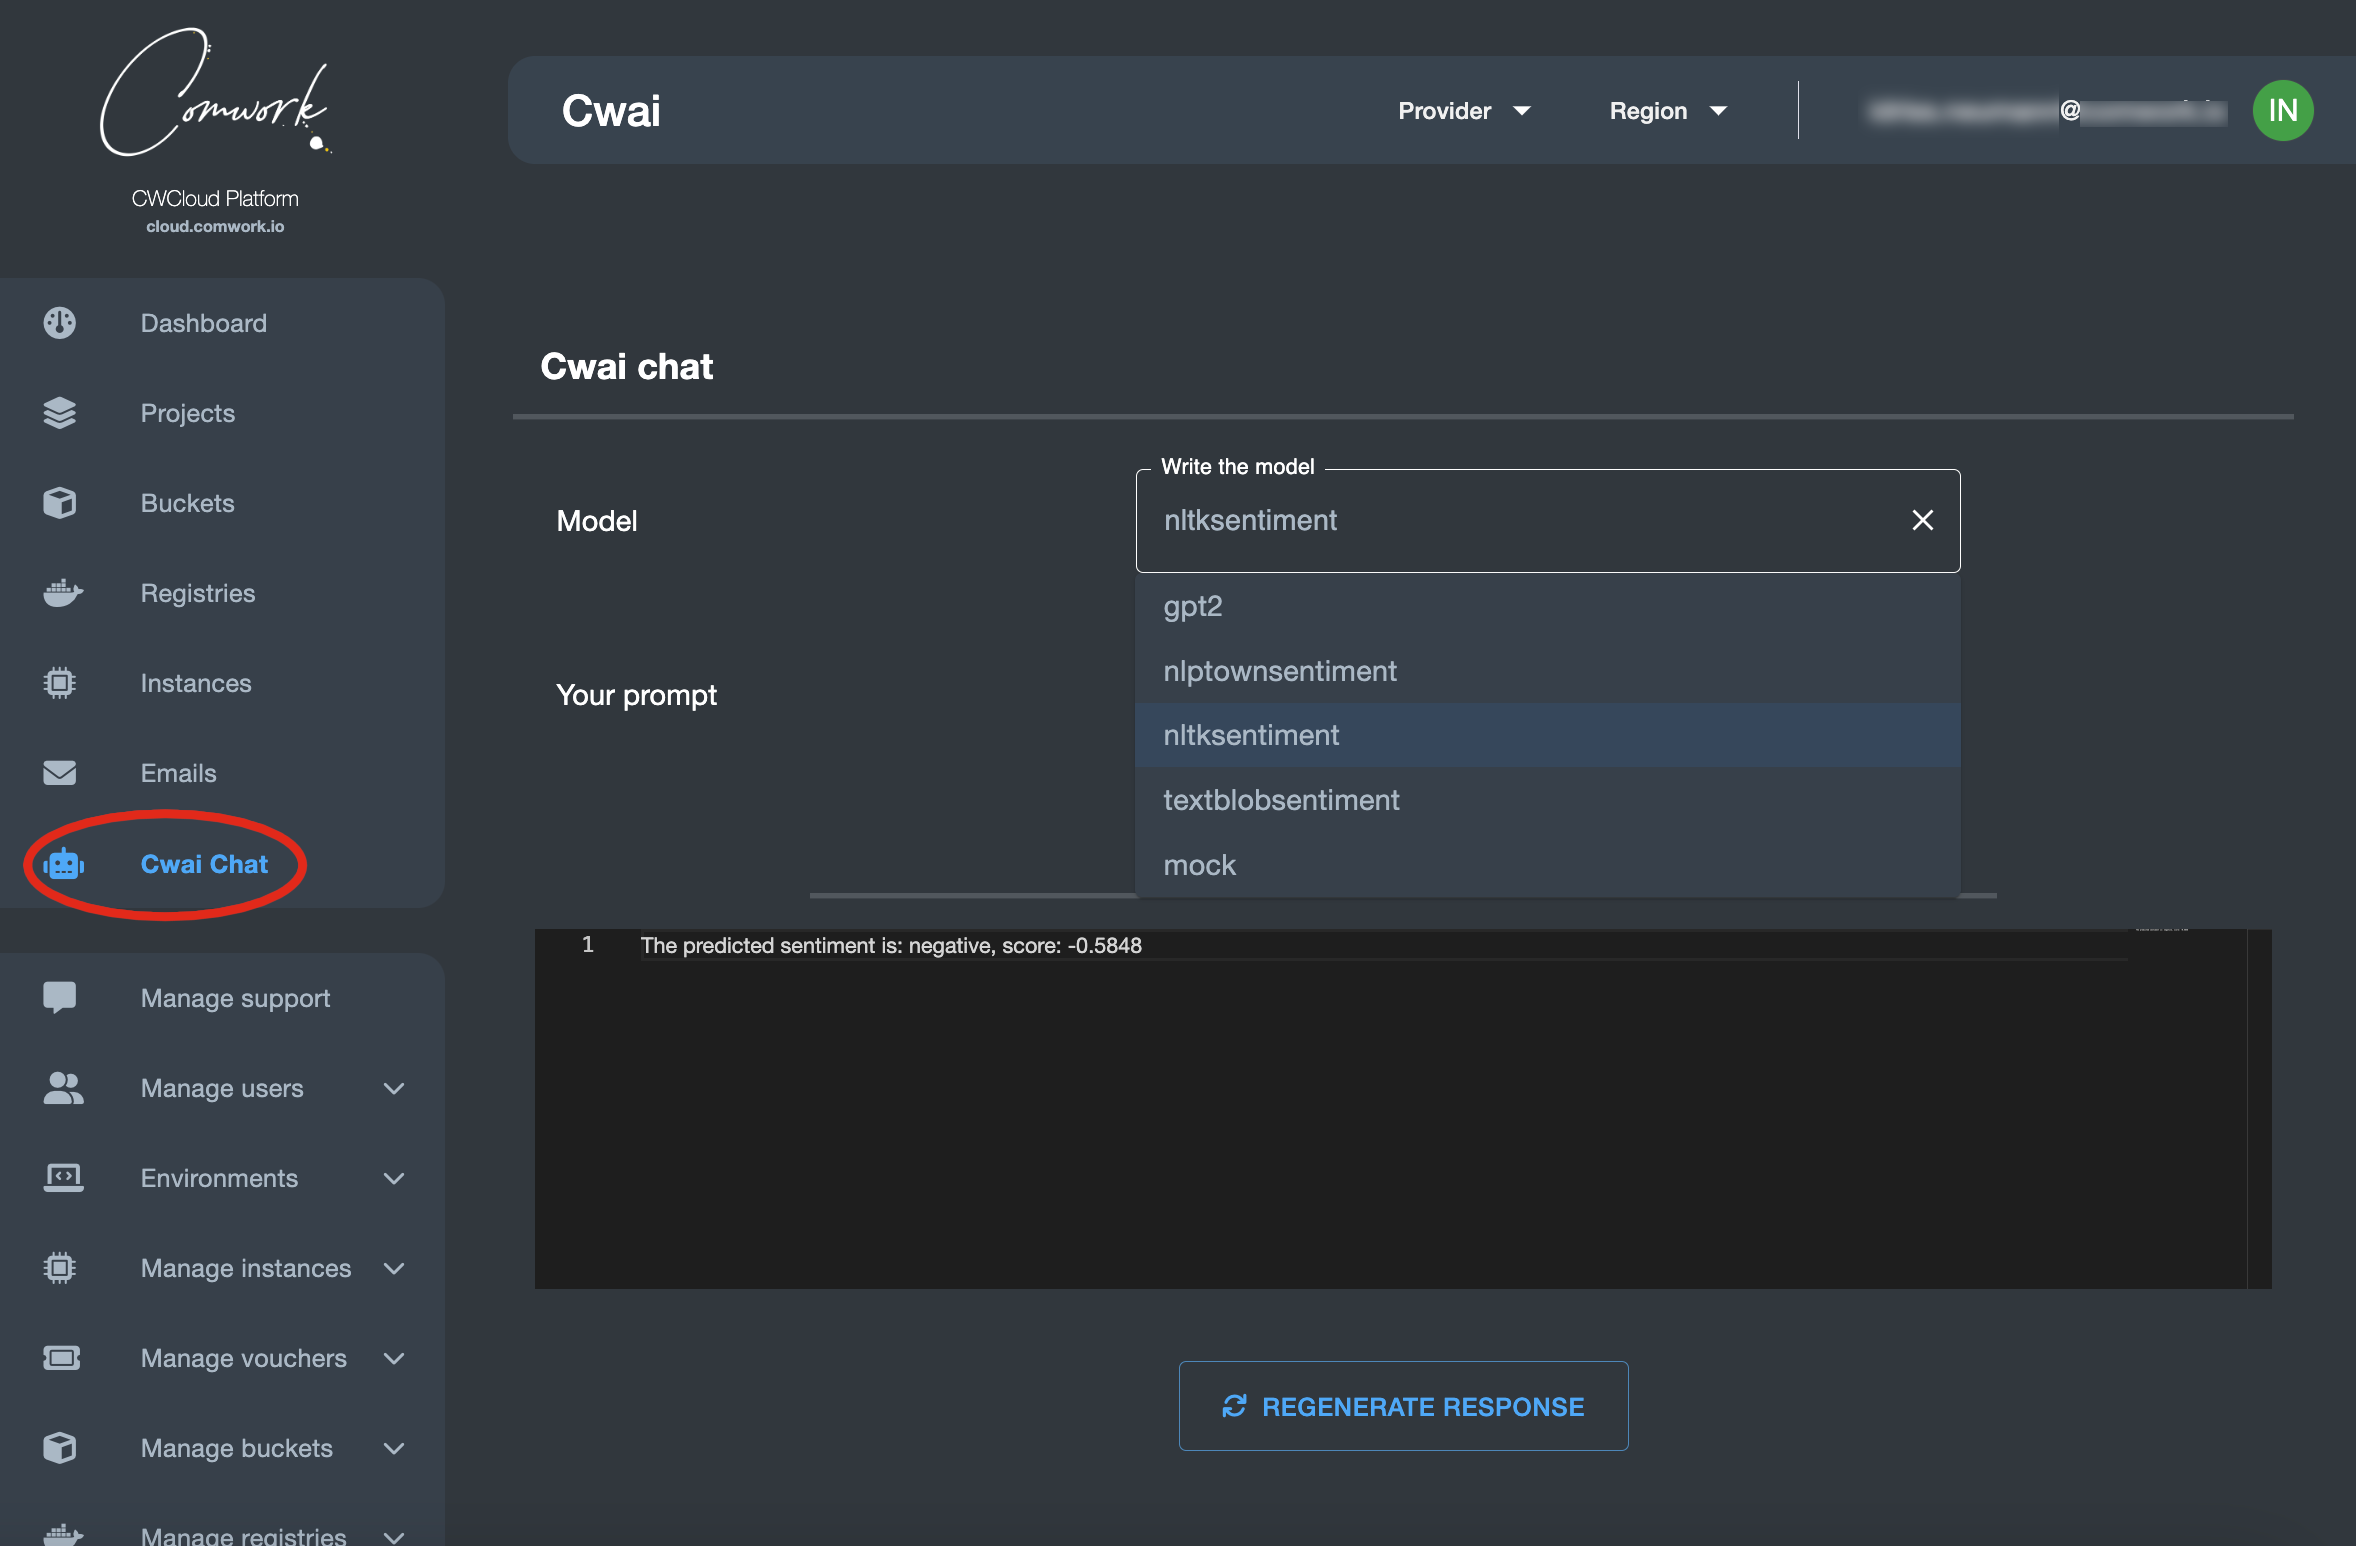Open Manage support page
This screenshot has height=1546, width=2356.
pyautogui.click(x=236, y=998)
